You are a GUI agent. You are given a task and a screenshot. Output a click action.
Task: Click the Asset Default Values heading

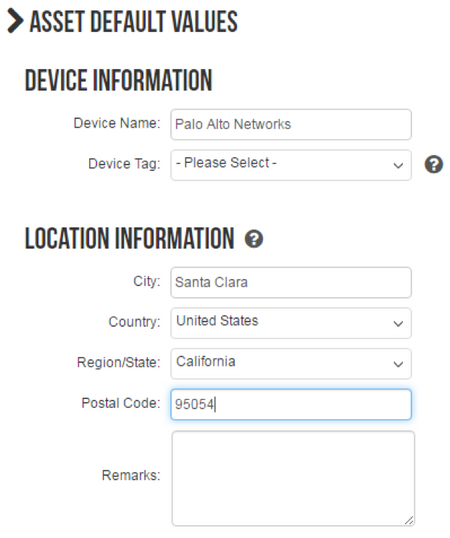coord(133,22)
